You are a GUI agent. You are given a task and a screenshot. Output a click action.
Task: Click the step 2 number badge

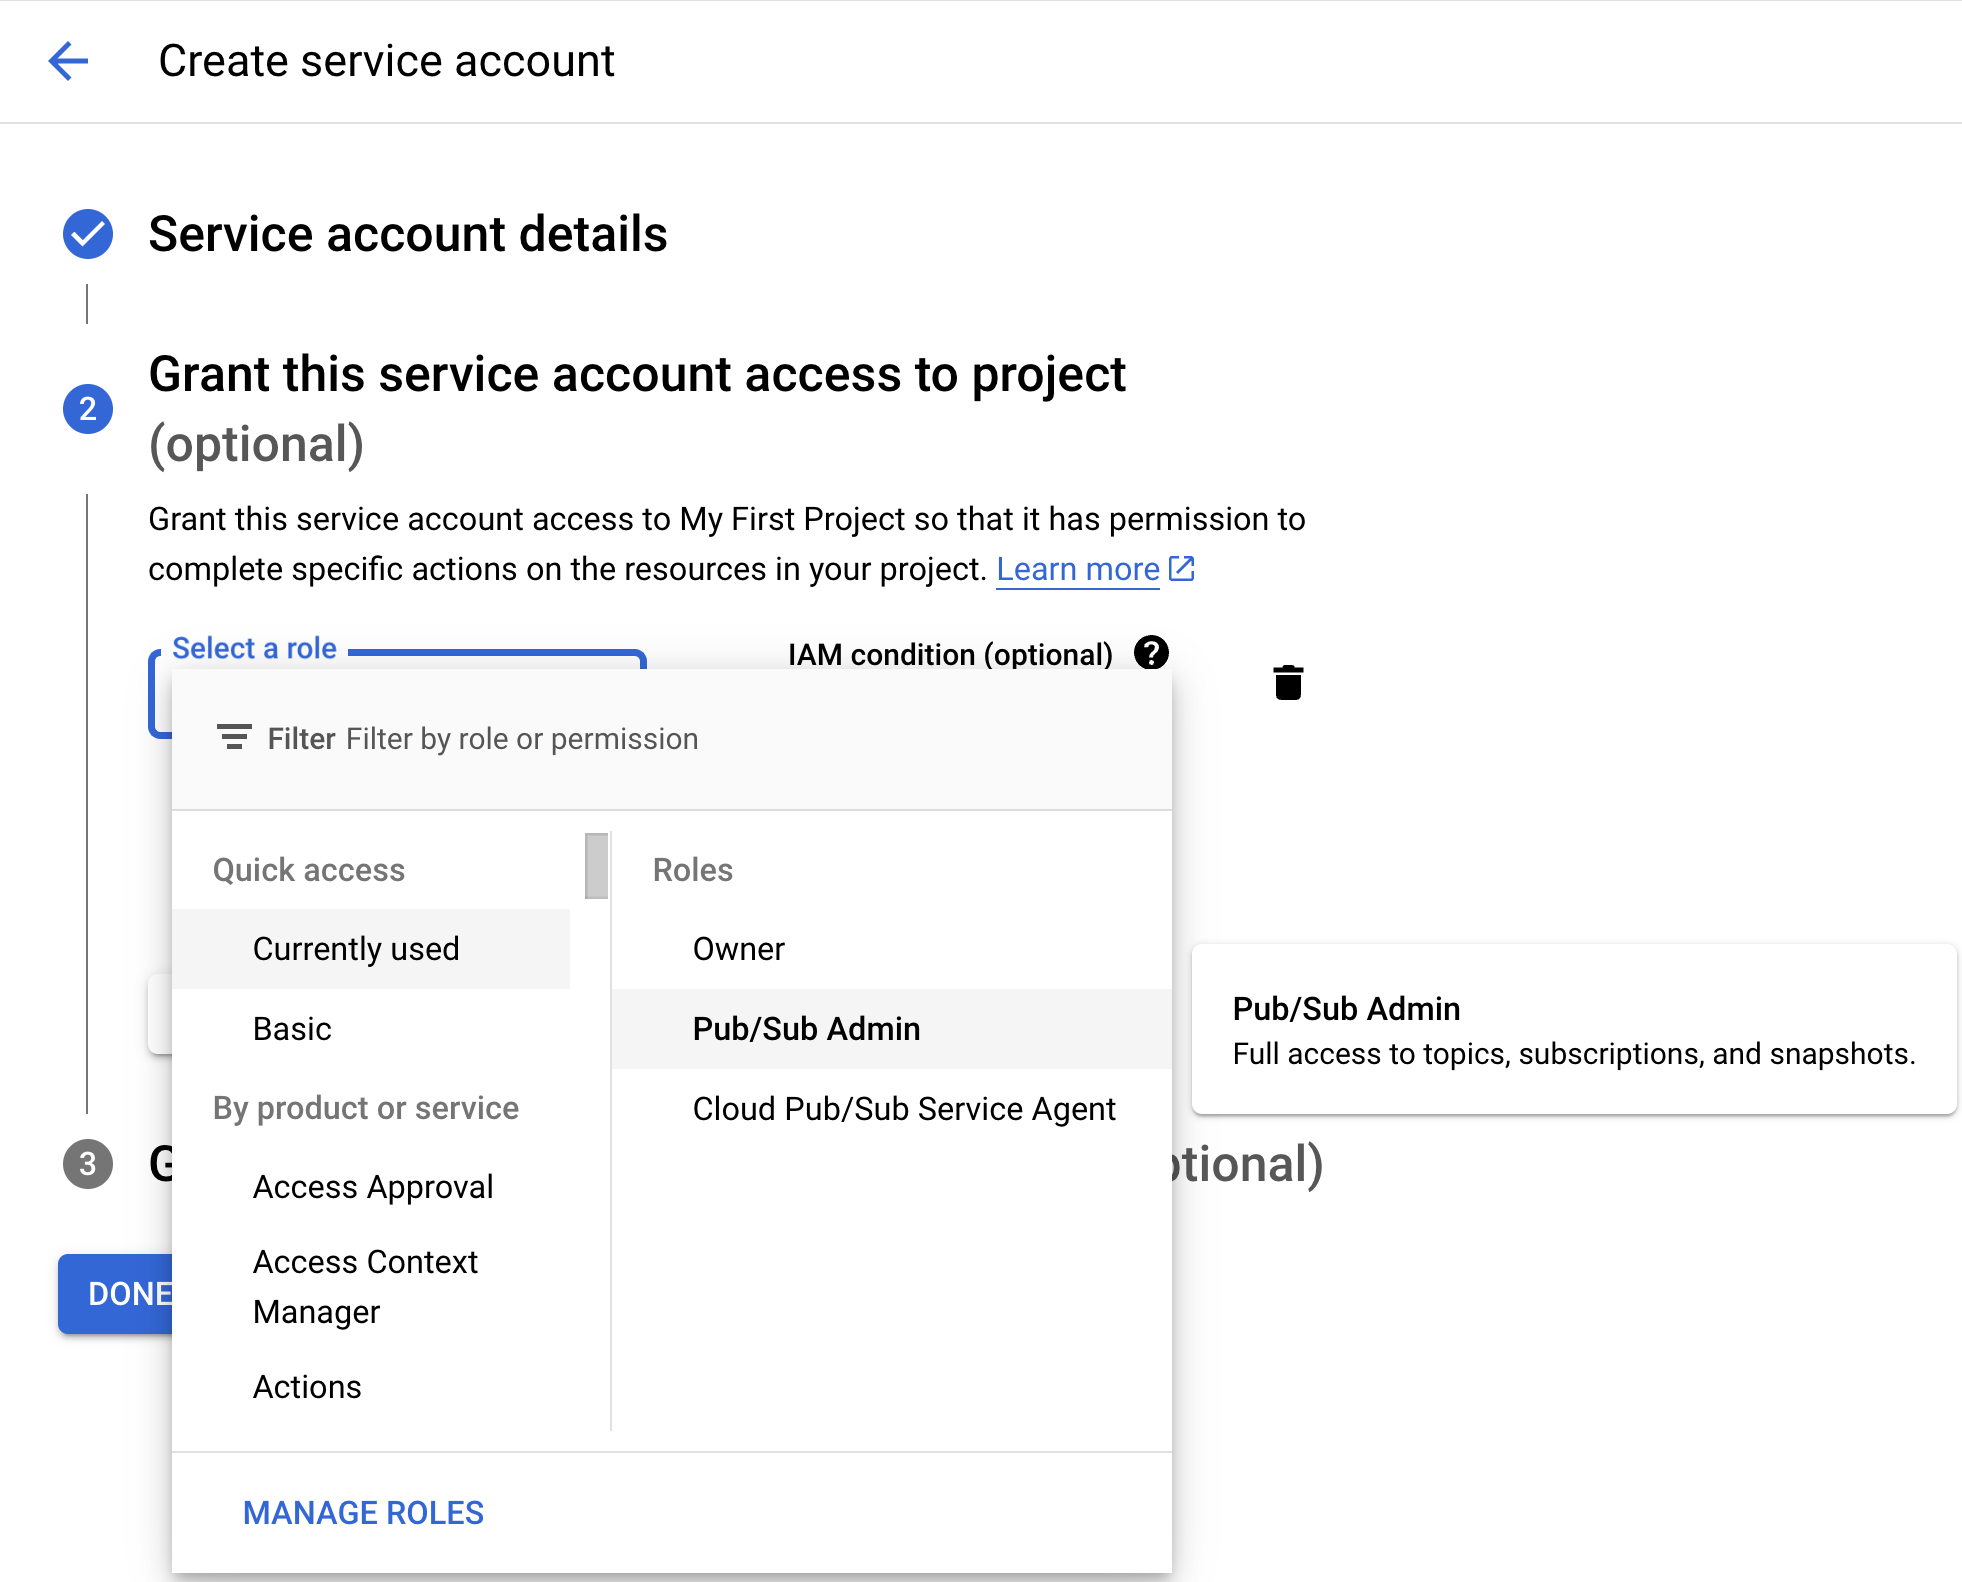pyautogui.click(x=88, y=409)
